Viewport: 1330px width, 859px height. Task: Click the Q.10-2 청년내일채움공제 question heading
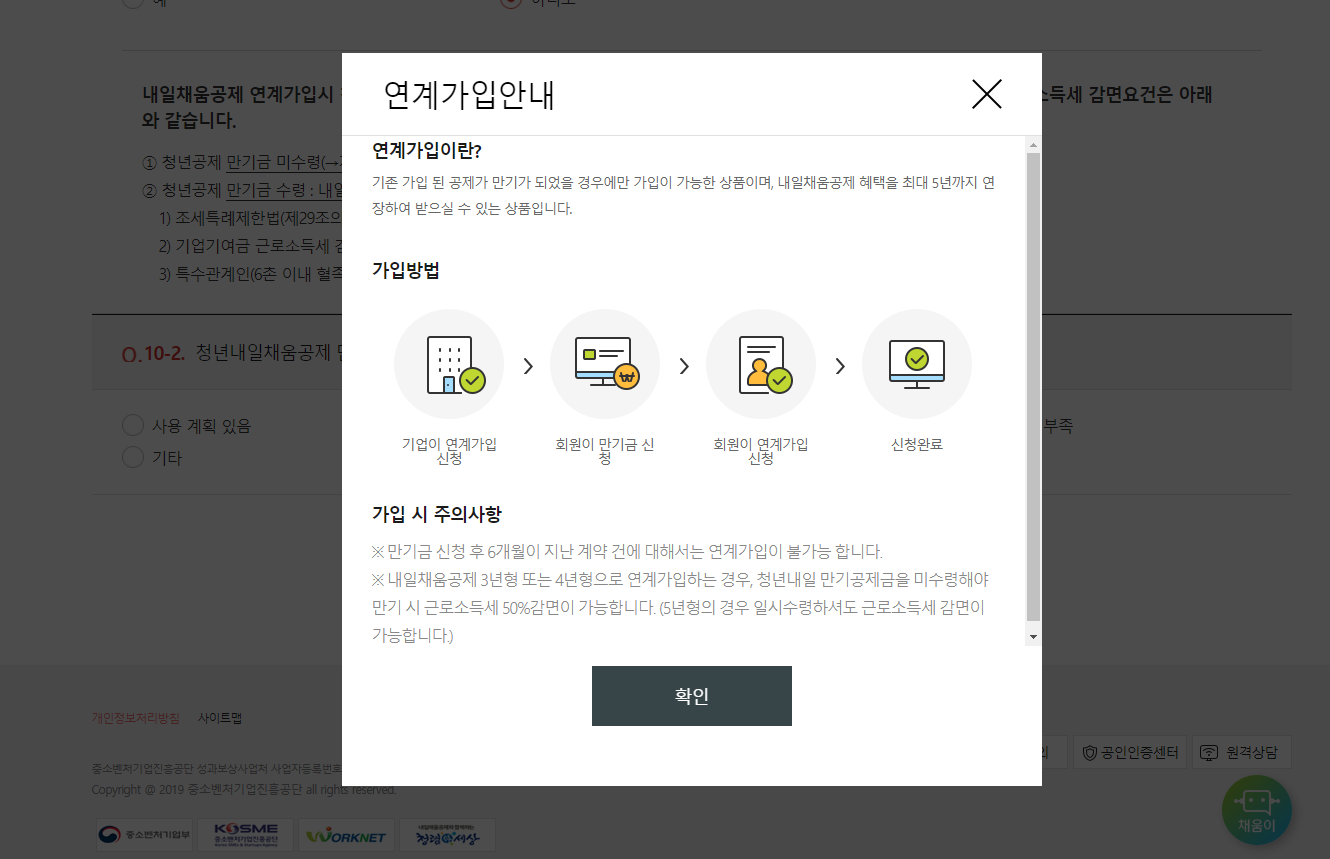[x=232, y=353]
